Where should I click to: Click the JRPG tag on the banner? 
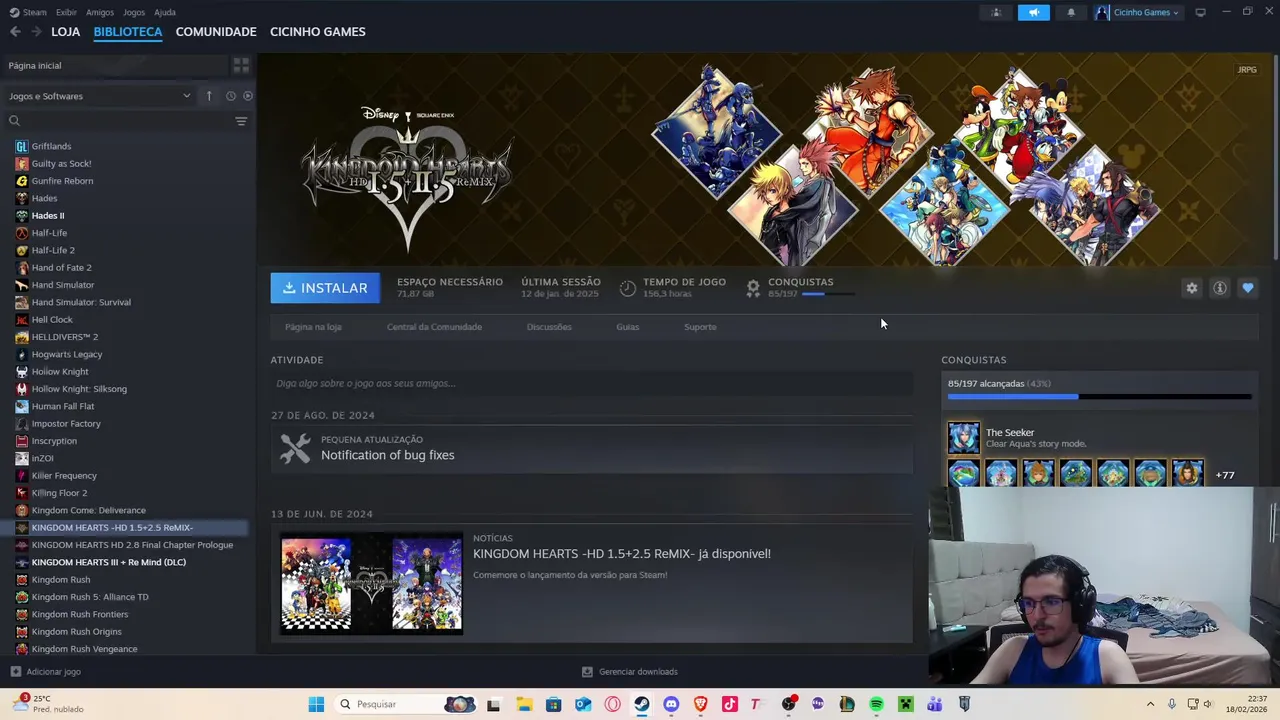coord(1247,70)
